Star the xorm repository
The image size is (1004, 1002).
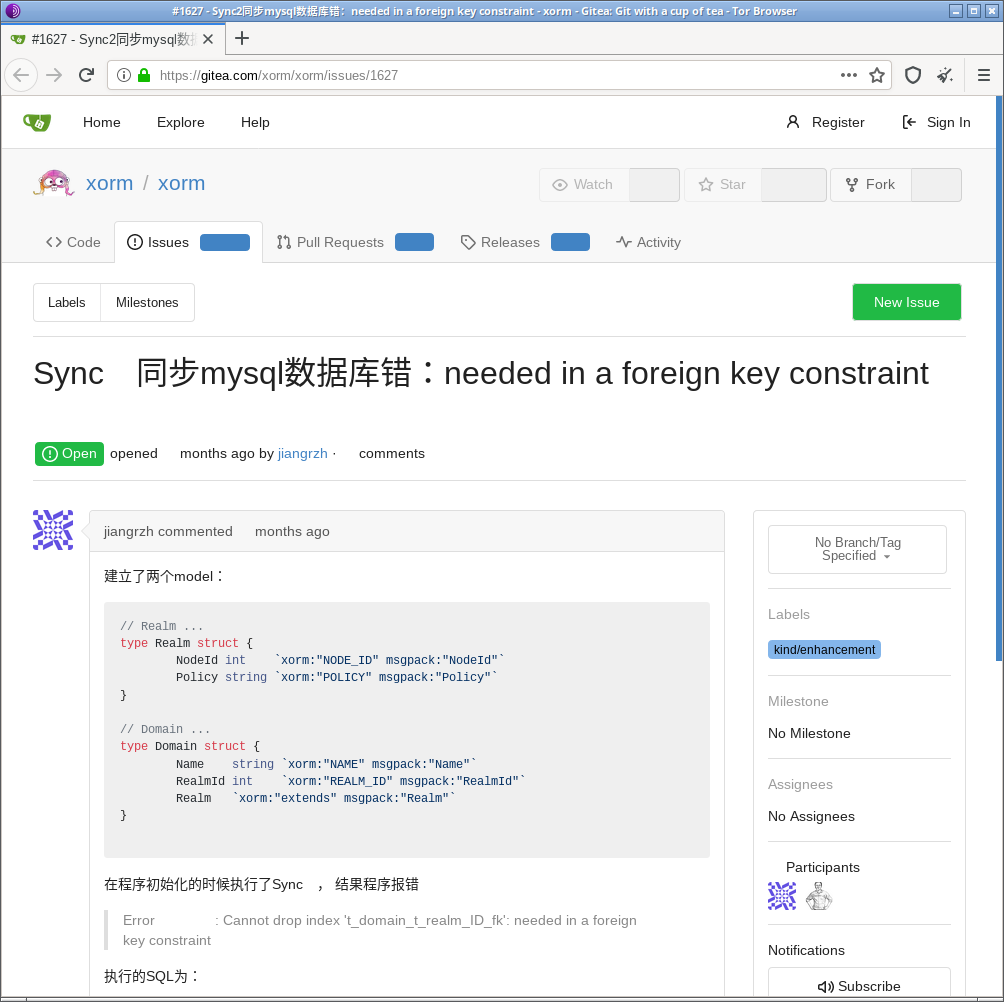723,185
